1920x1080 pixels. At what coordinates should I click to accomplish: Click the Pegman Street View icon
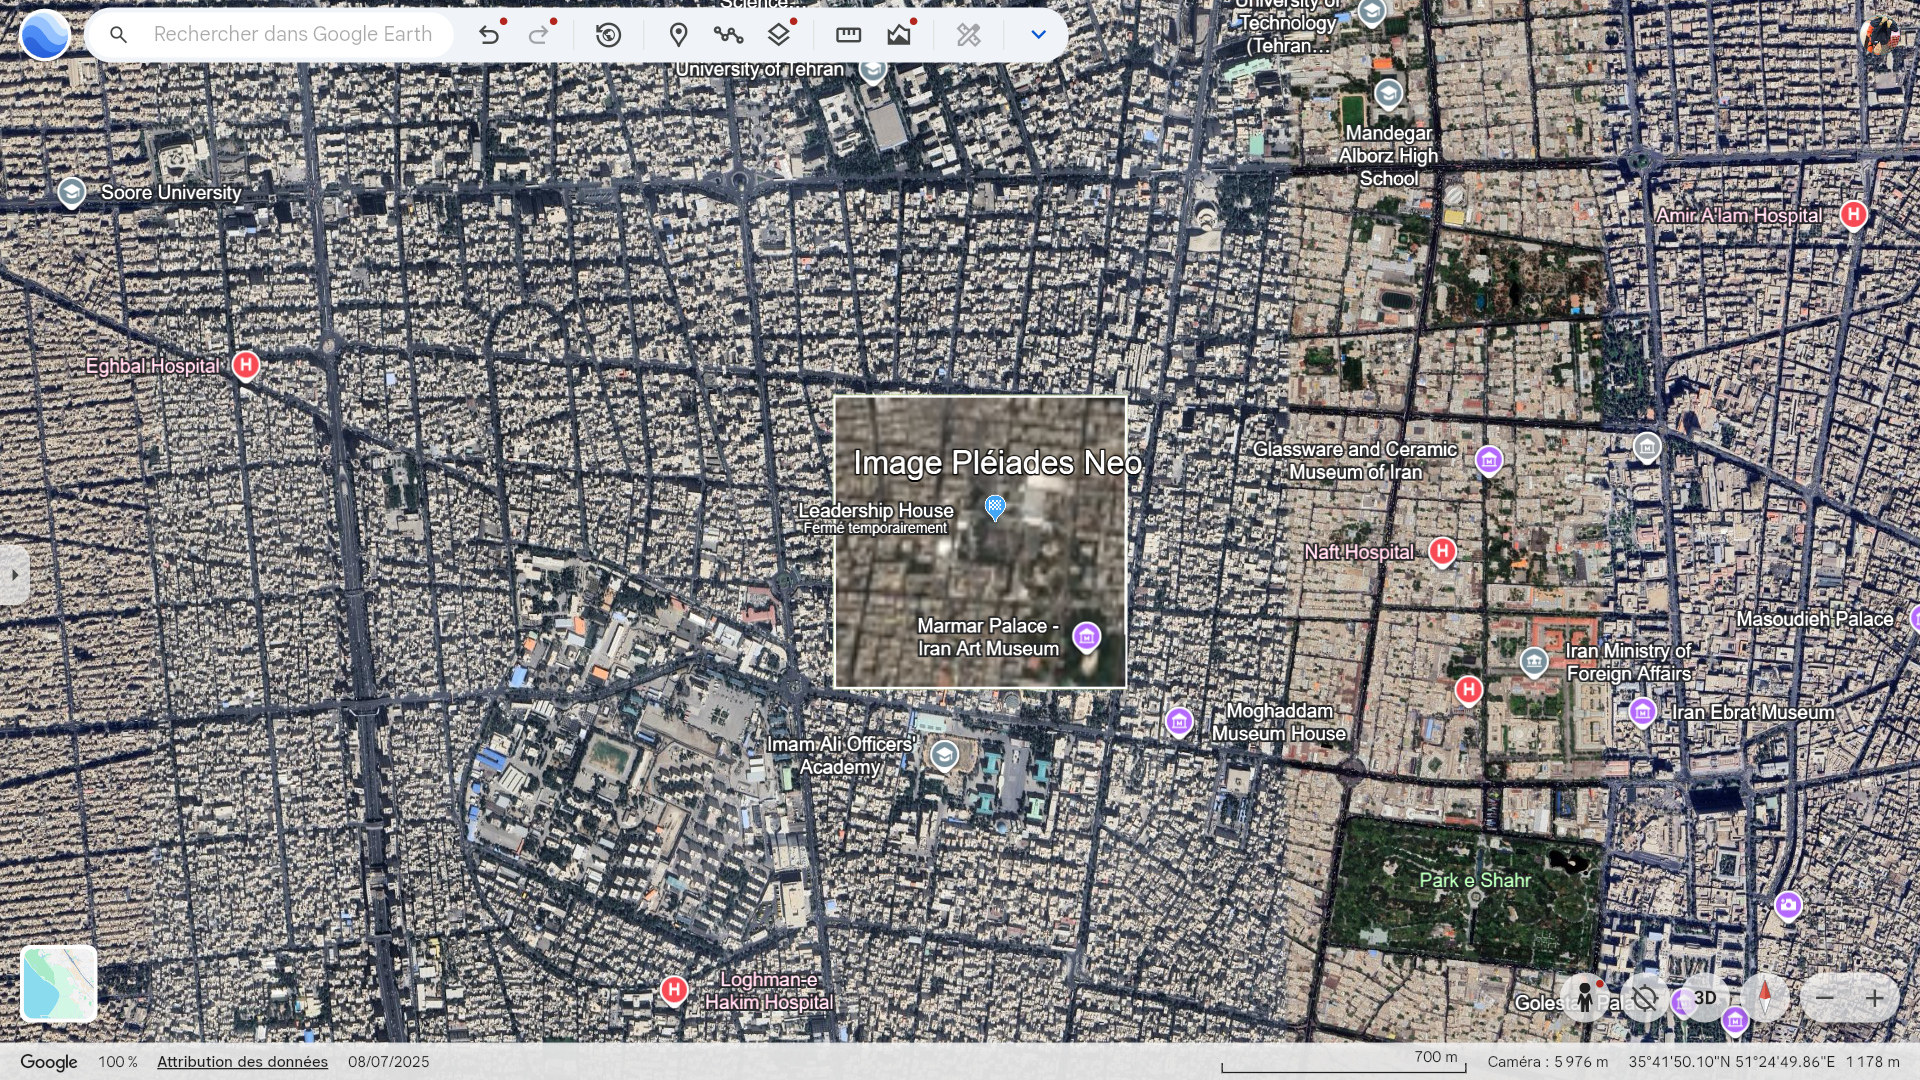(1584, 997)
